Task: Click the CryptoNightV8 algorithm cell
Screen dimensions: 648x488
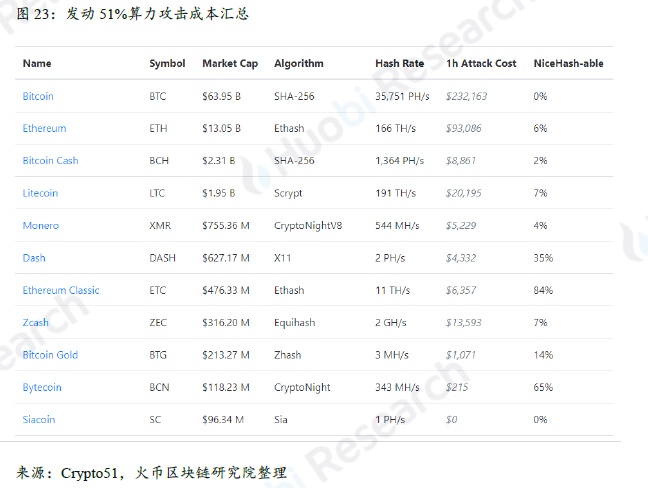Action: coord(308,226)
